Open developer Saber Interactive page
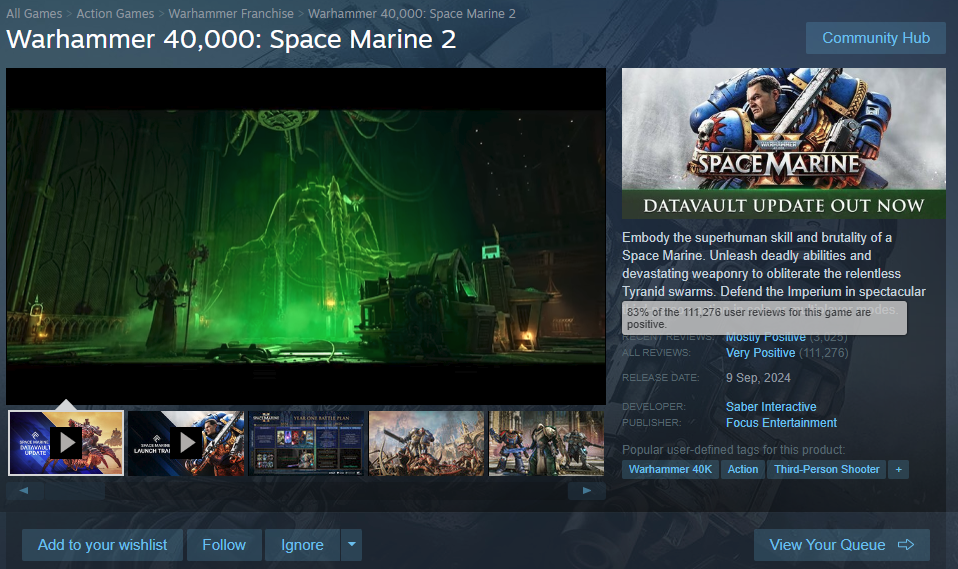Viewport: 958px width, 569px height. click(771, 406)
